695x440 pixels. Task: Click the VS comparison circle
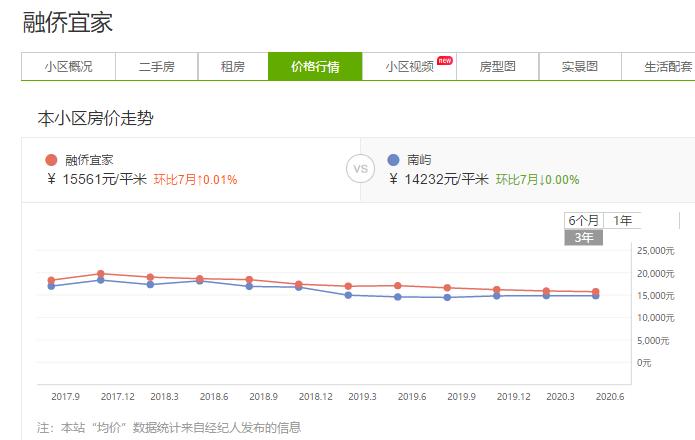360,169
